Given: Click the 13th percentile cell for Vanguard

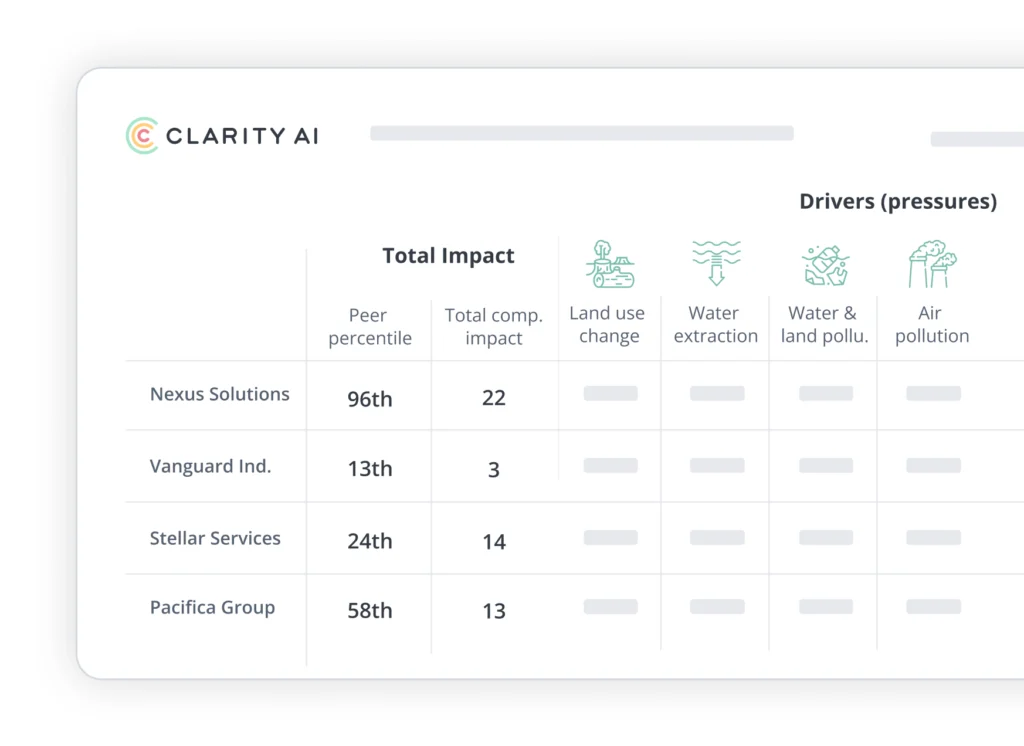Looking at the screenshot, I should pos(370,469).
